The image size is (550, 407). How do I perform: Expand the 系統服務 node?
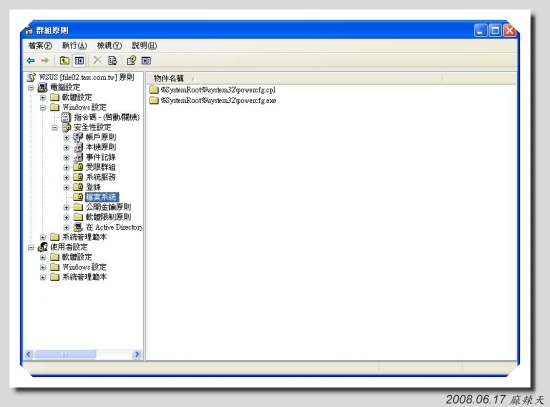click(x=66, y=177)
